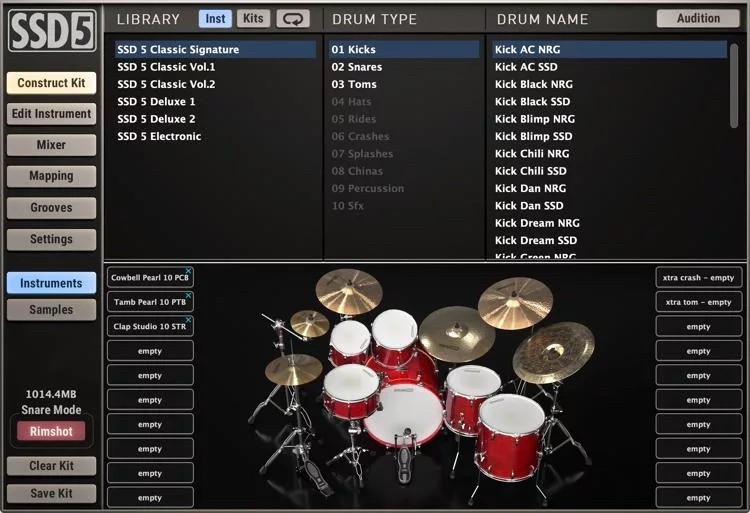The image size is (750, 513).
Task: Choose 06 Crashes drum type
Action: tap(404, 136)
